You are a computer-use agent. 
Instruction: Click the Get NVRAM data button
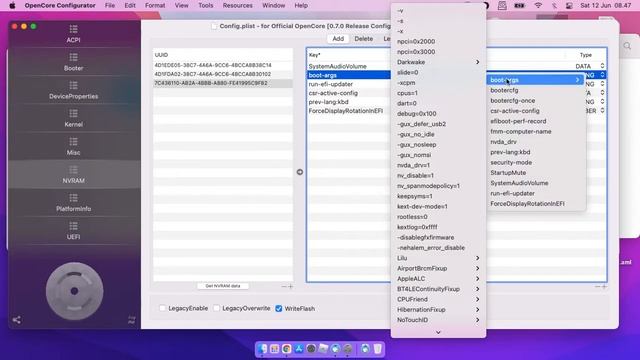(x=223, y=286)
